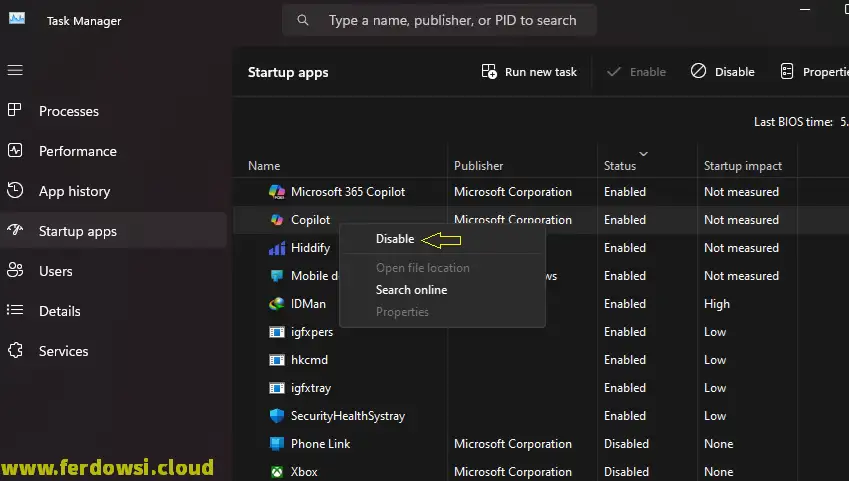The image size is (849, 481).
Task: Open the hamburger navigation menu icon
Action: pos(15,70)
